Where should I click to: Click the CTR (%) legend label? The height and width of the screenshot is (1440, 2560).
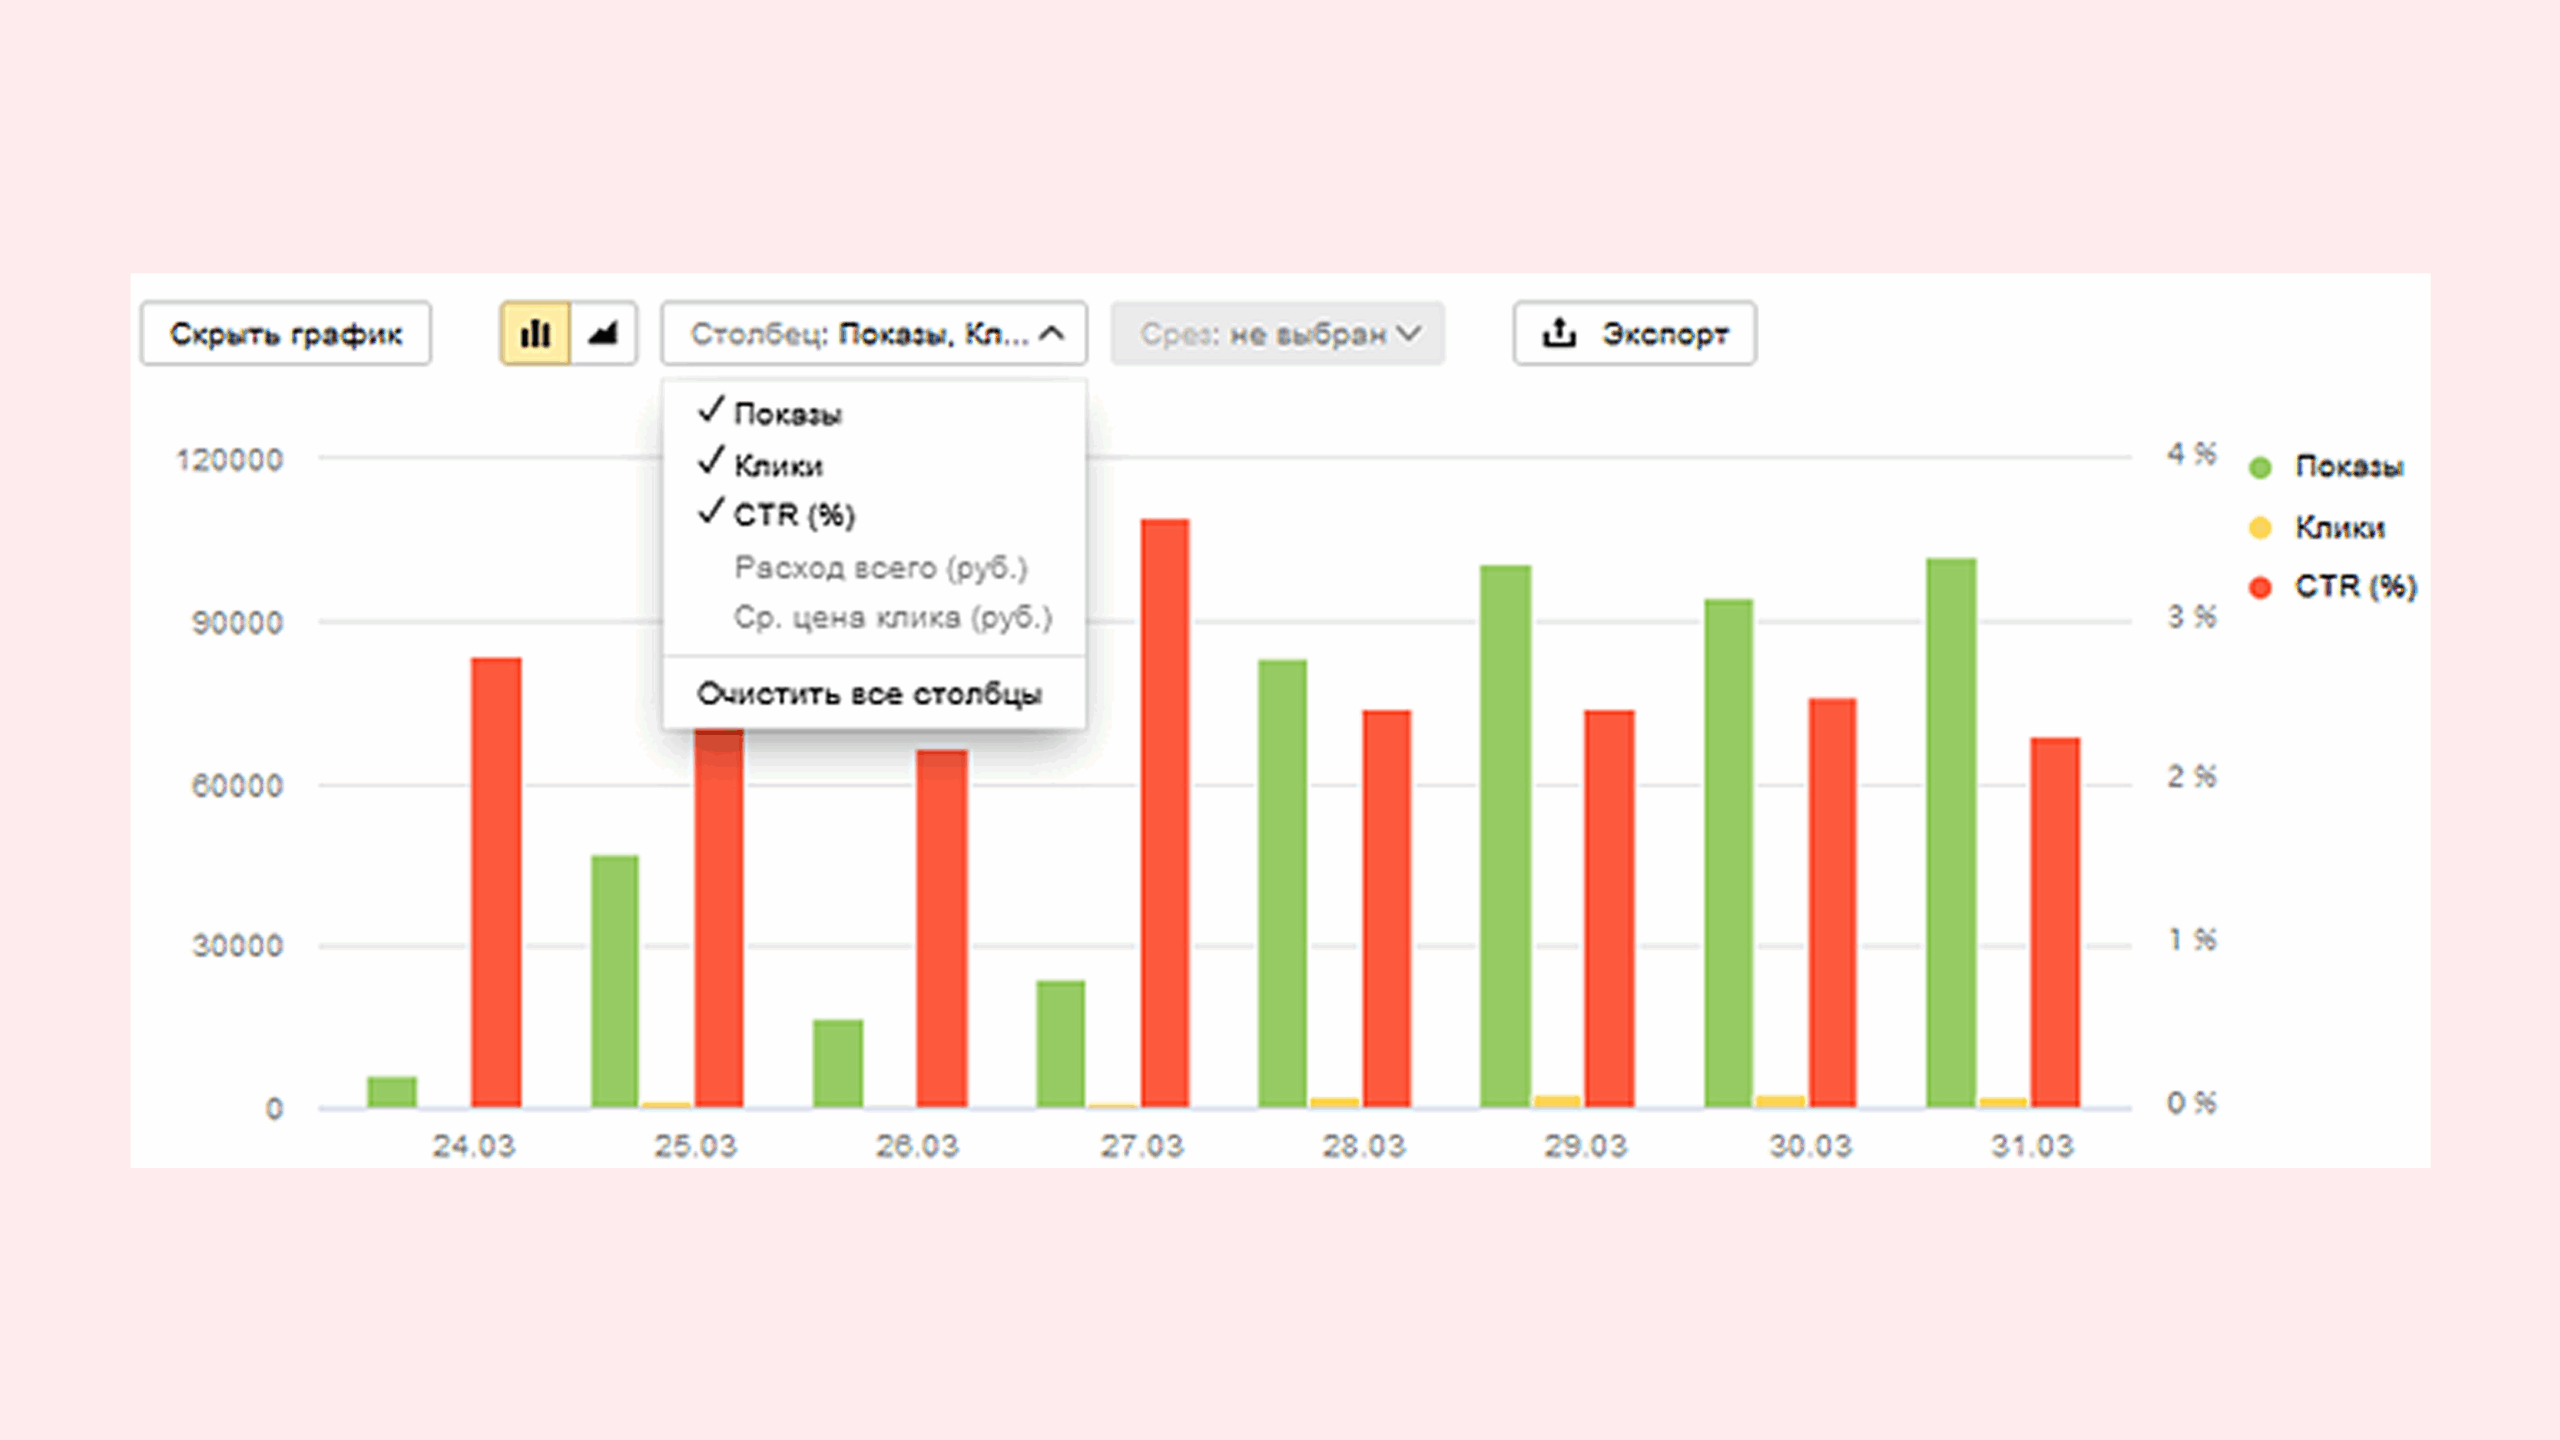[2356, 586]
